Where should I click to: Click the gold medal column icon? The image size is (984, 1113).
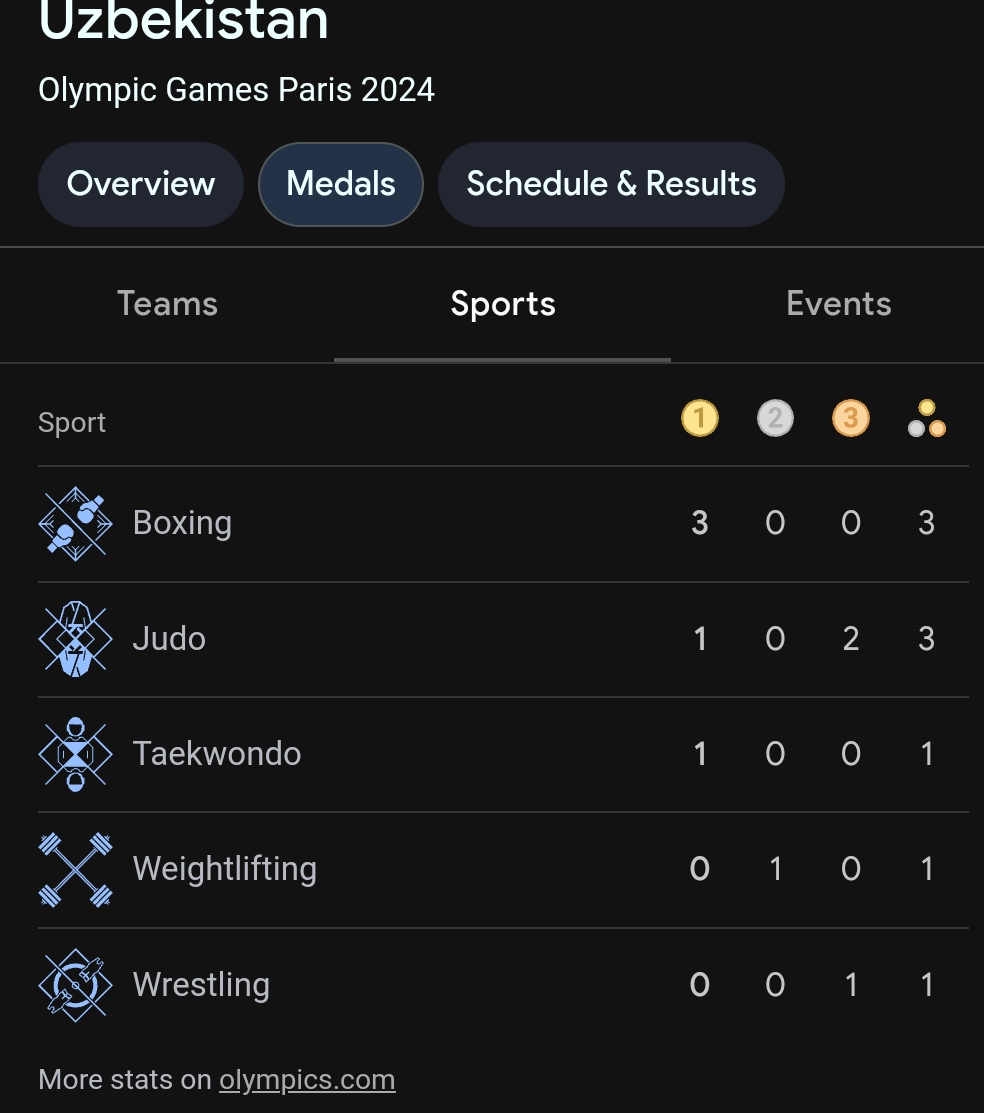point(700,418)
